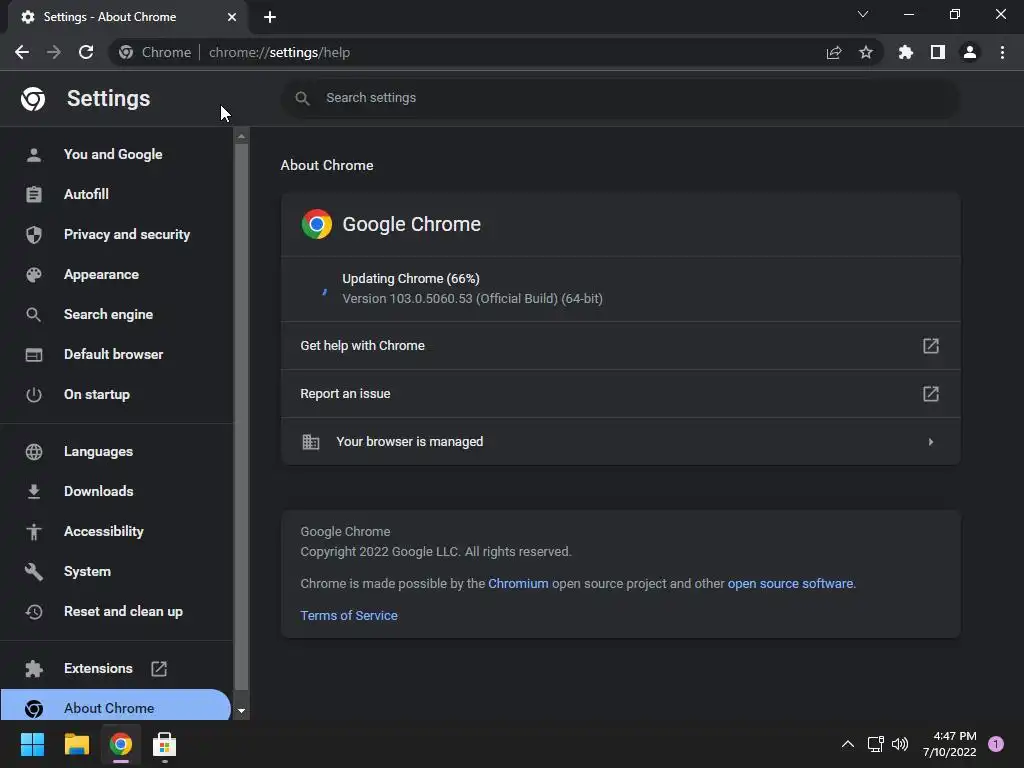Click the Report an issue row
Screen dimensions: 1024x768
620,394
